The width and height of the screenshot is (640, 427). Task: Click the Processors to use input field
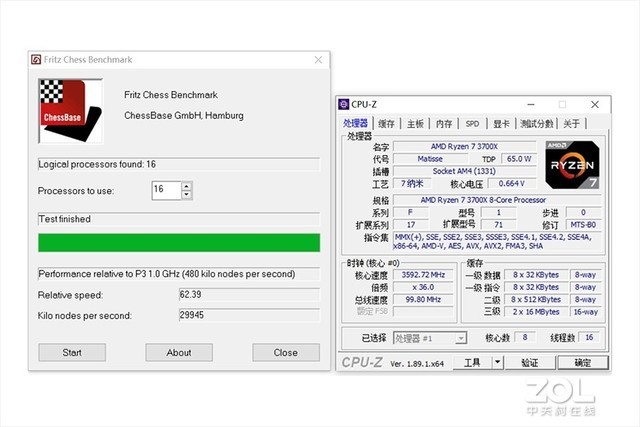166,190
